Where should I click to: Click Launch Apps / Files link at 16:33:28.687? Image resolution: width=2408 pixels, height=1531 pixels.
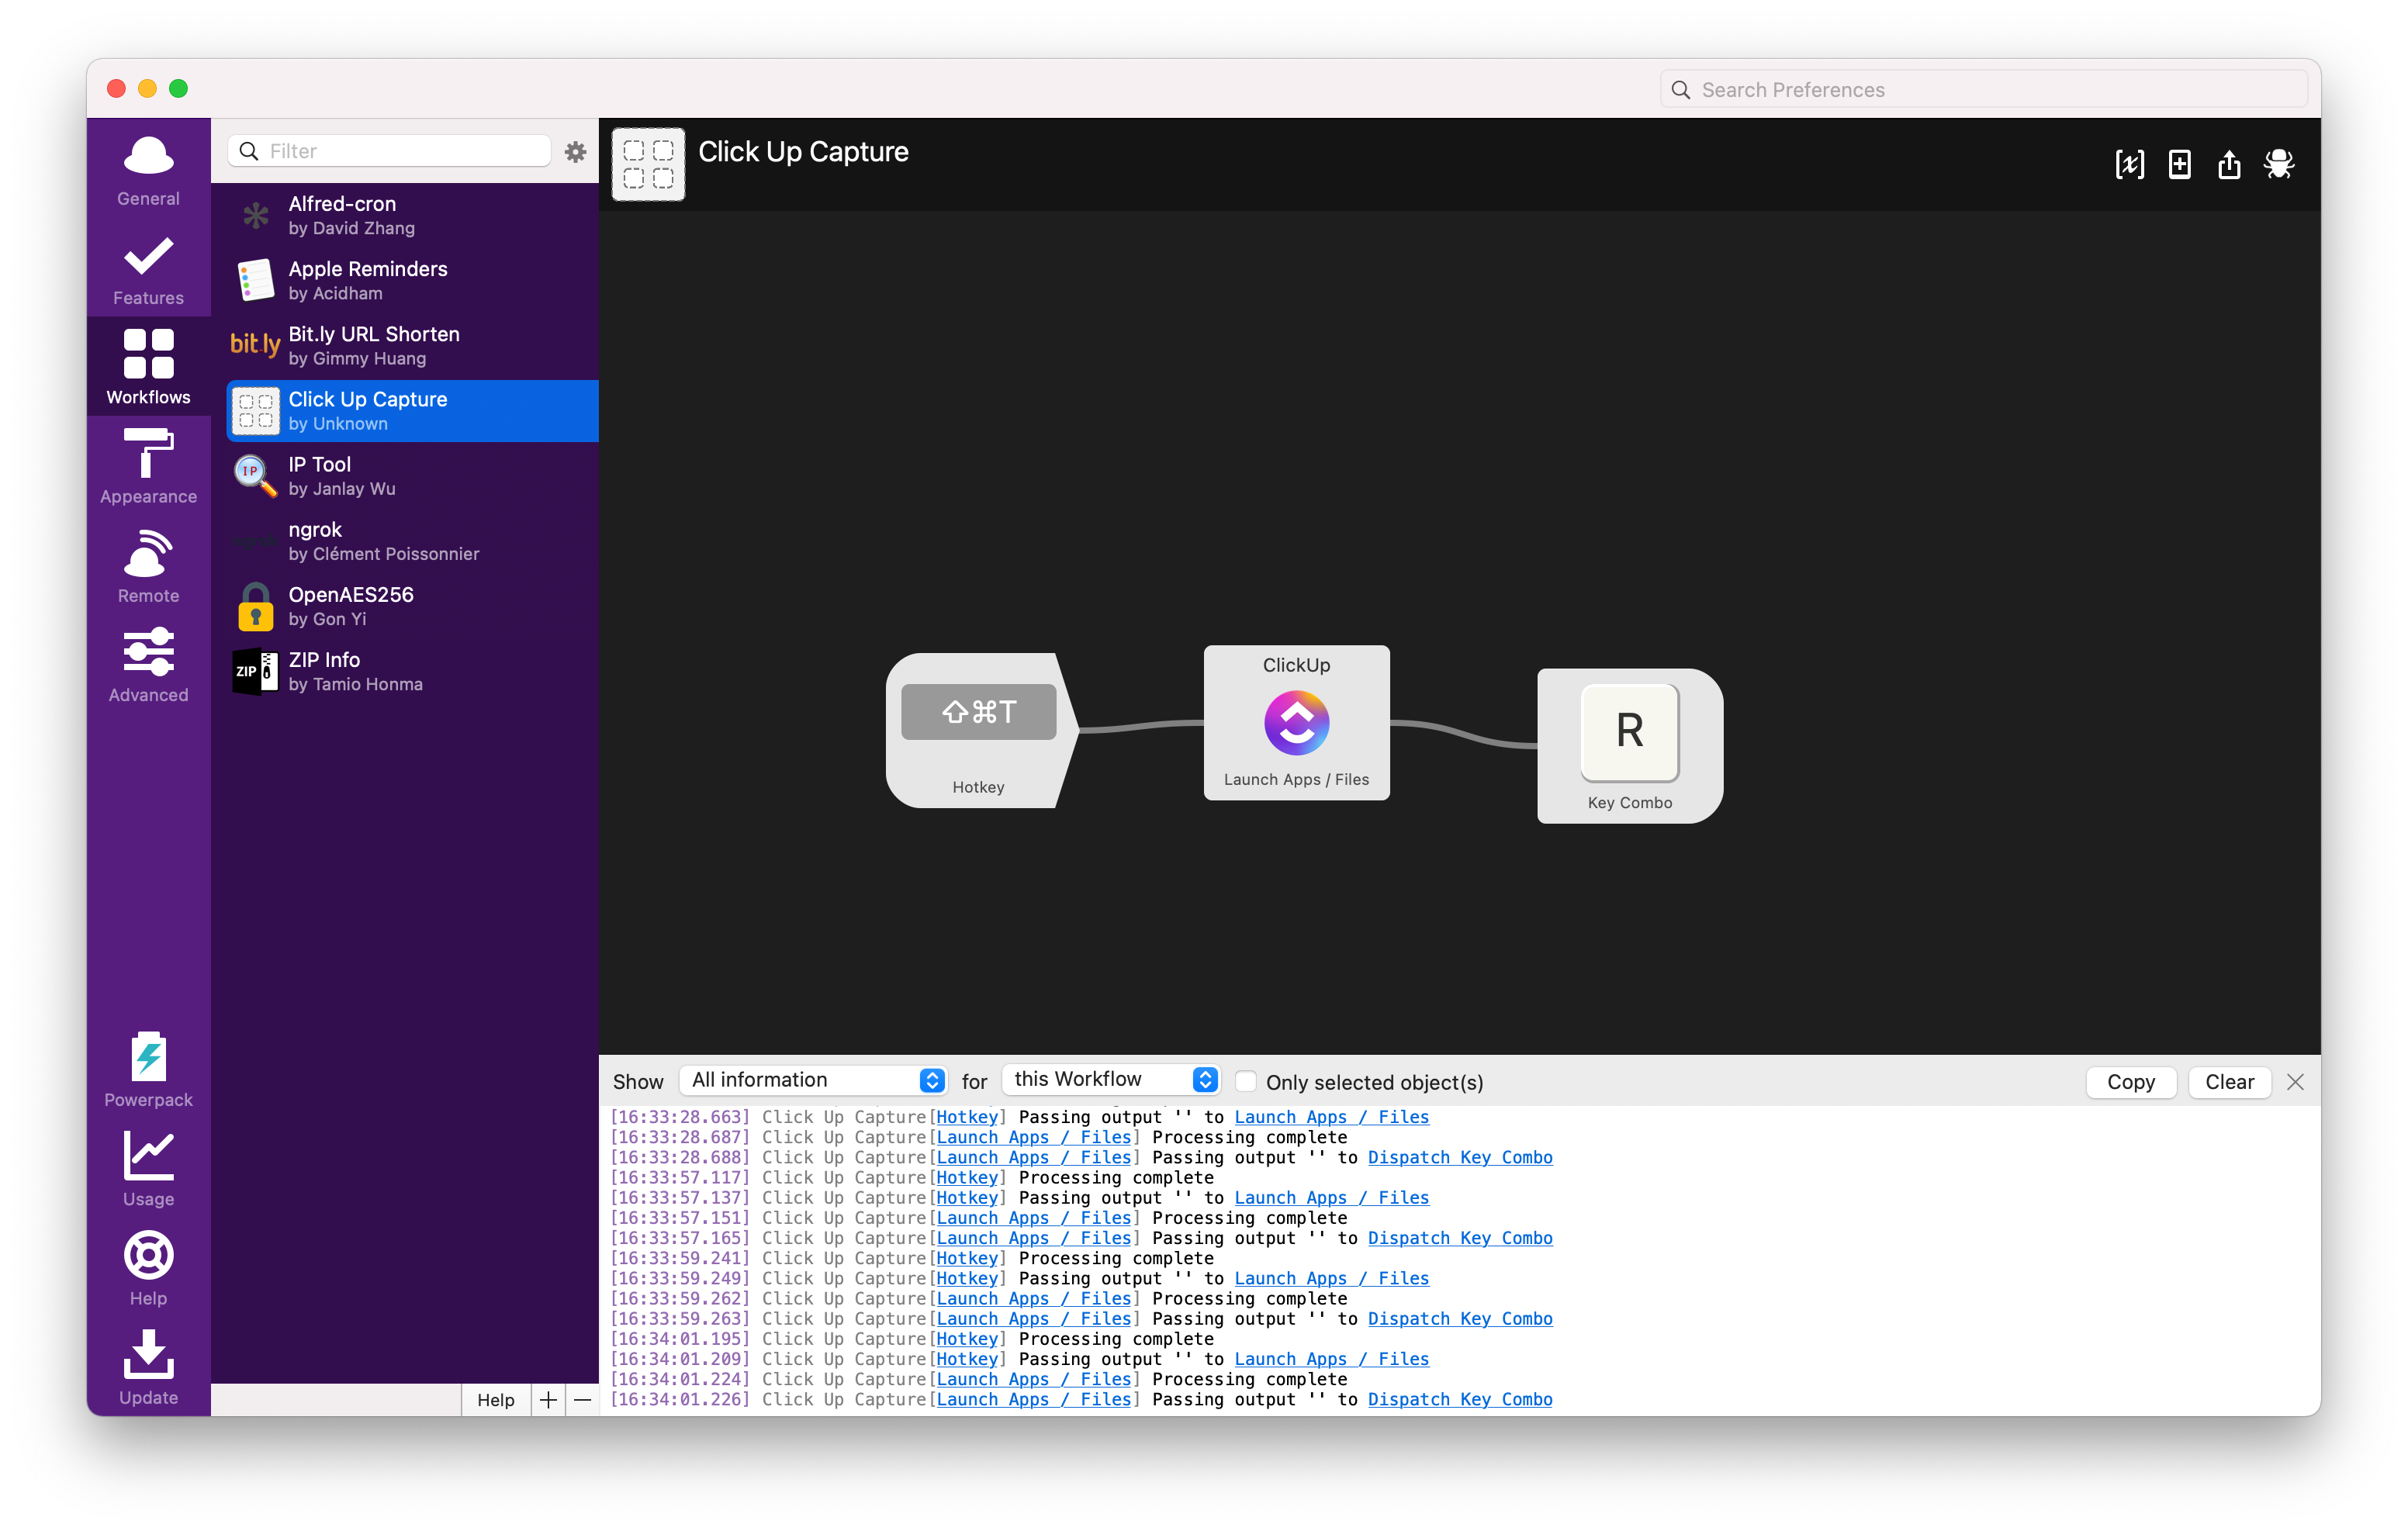tap(1033, 1137)
